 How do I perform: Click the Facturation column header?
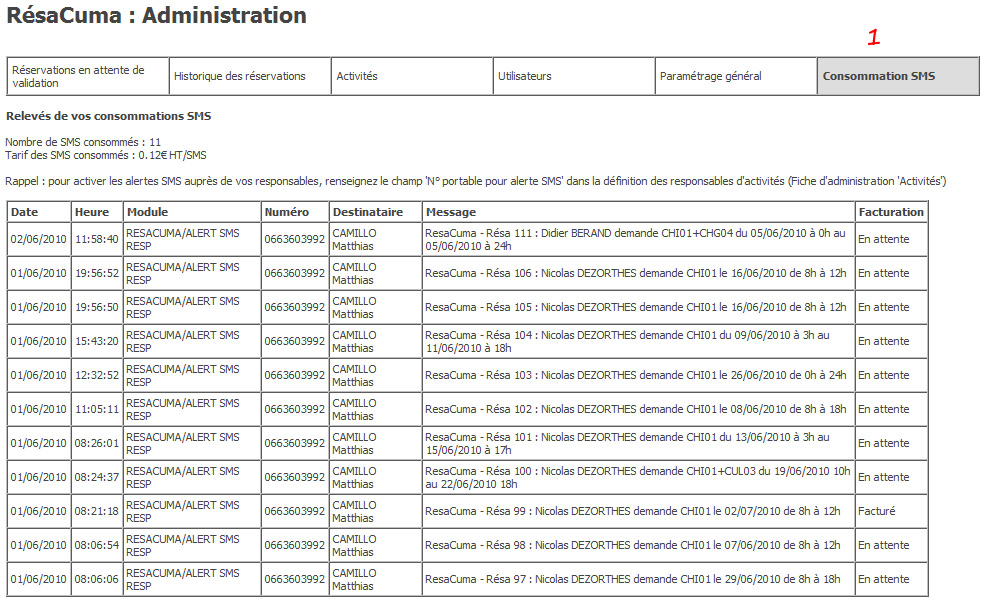point(891,212)
